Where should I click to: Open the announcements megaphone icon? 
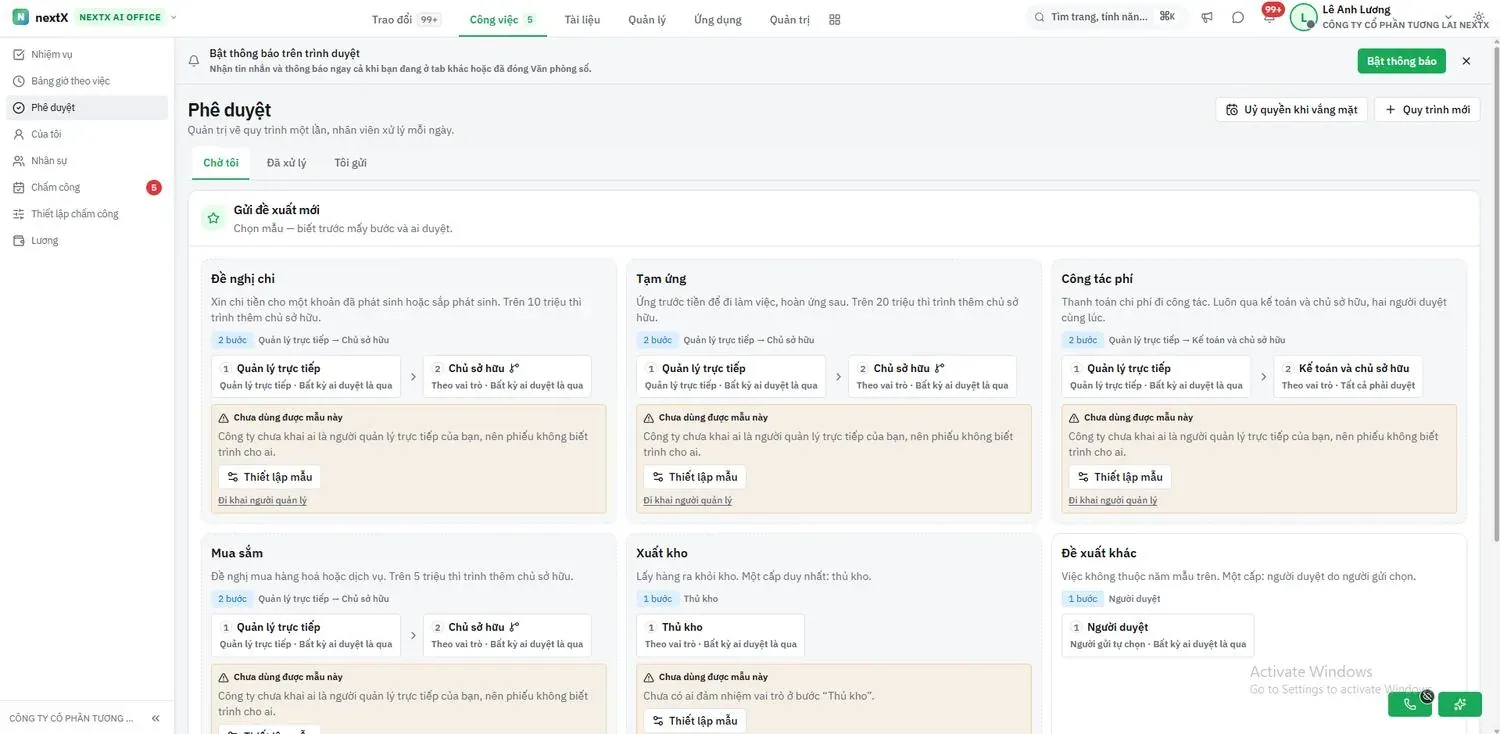click(1207, 17)
